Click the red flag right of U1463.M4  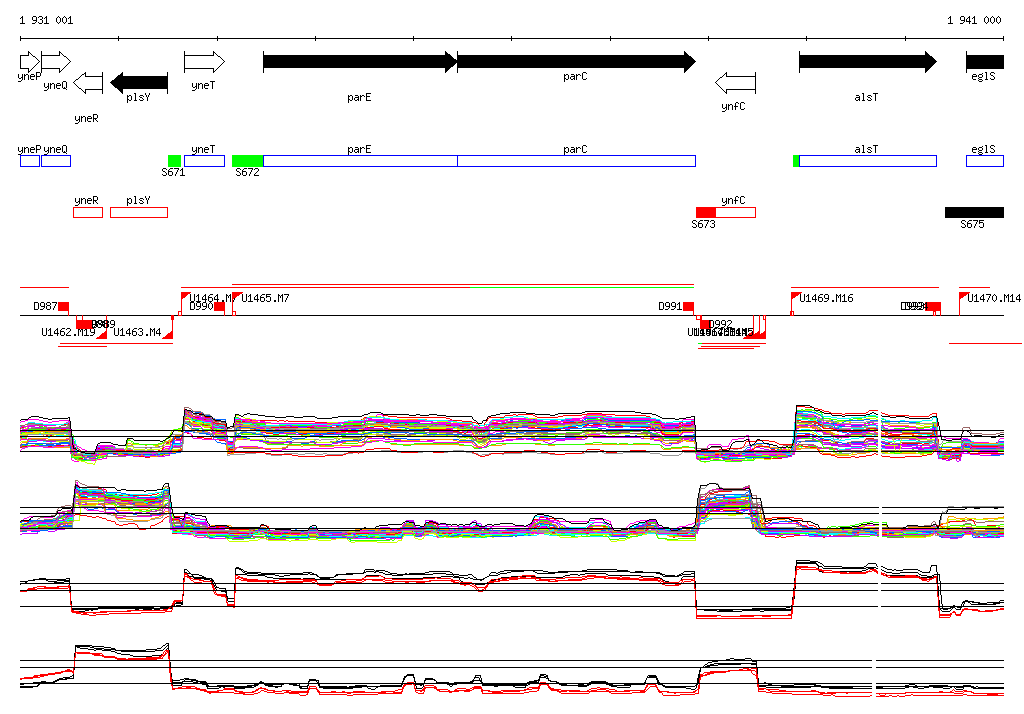click(x=168, y=335)
